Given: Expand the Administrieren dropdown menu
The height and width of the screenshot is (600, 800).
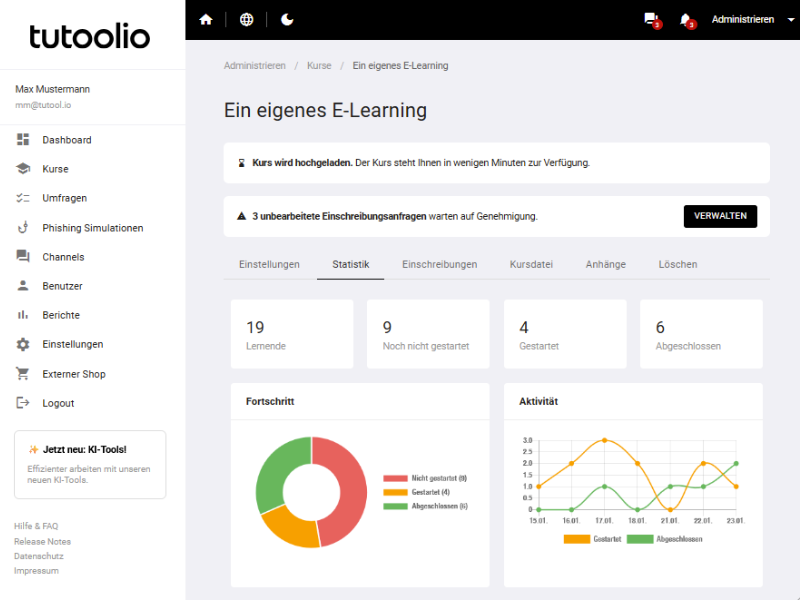Looking at the screenshot, I should click(x=746, y=19).
